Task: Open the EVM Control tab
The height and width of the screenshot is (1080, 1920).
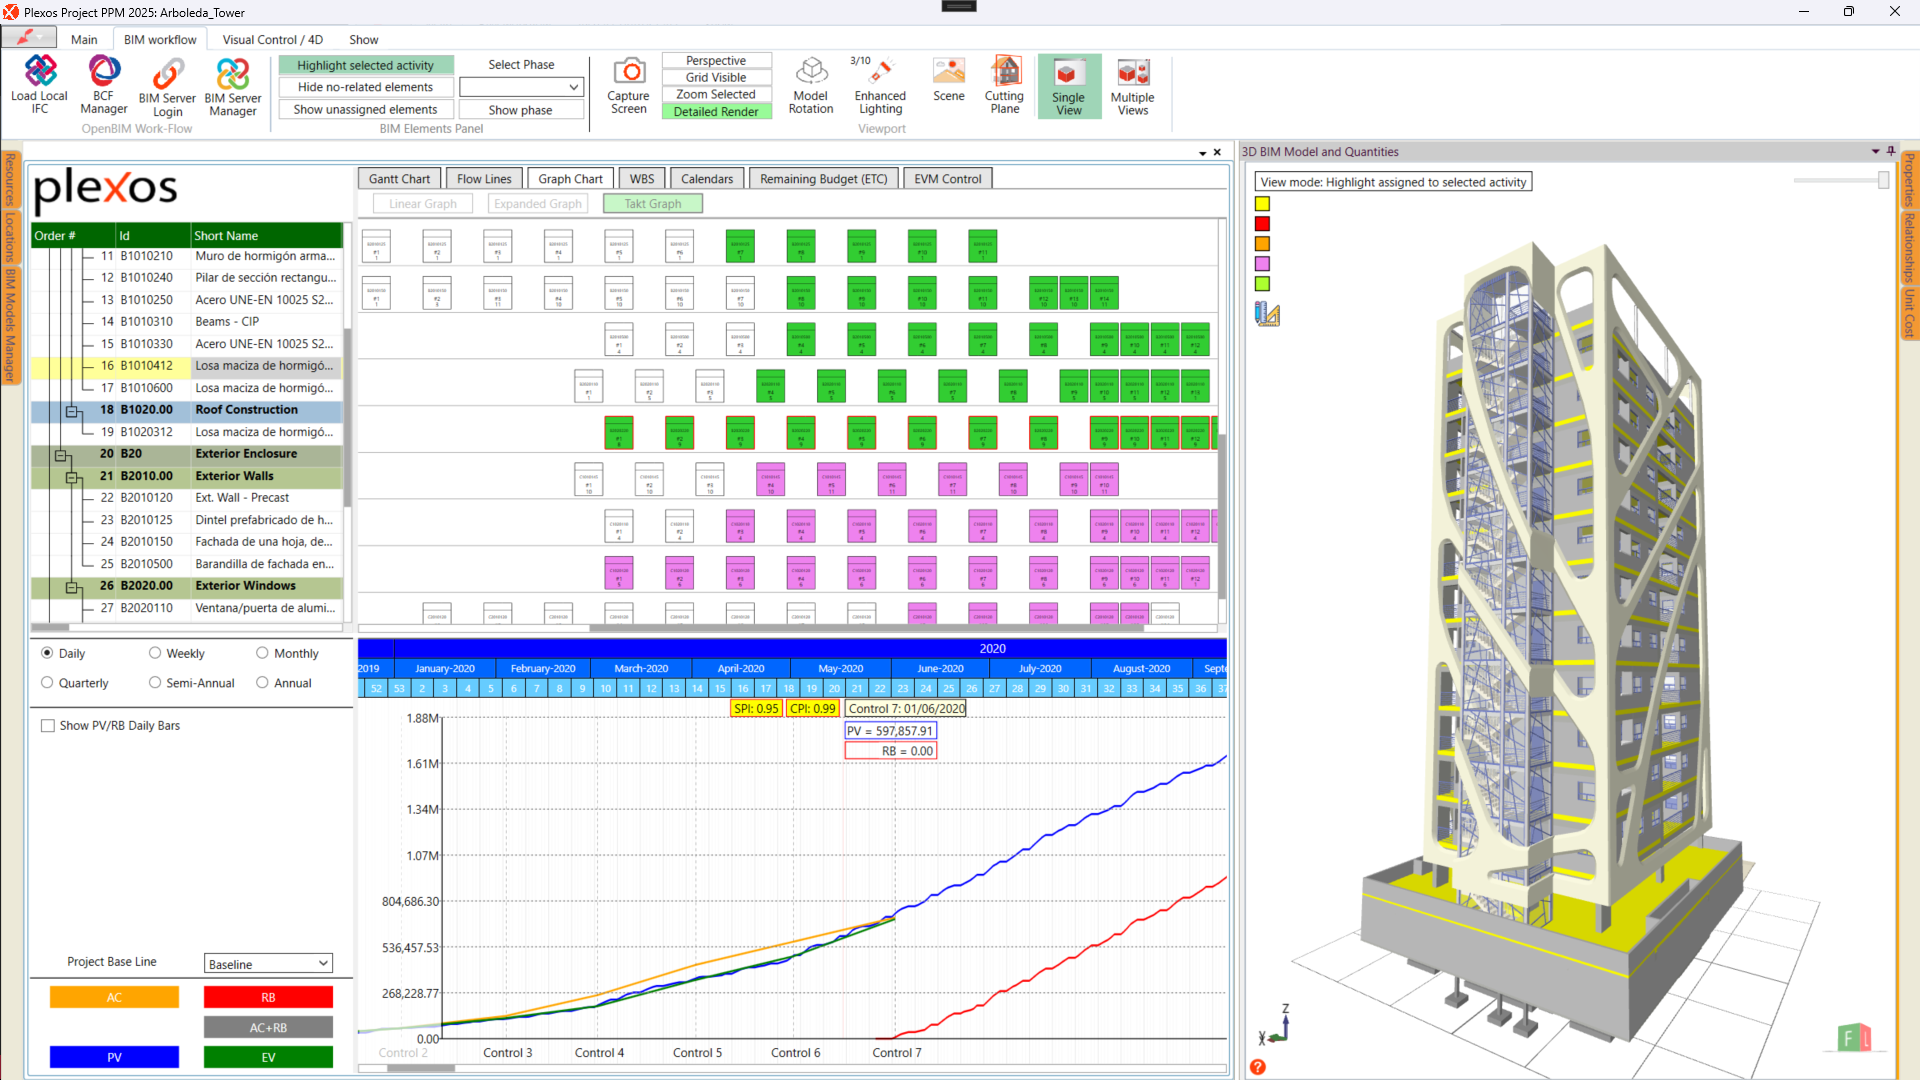Action: [947, 178]
